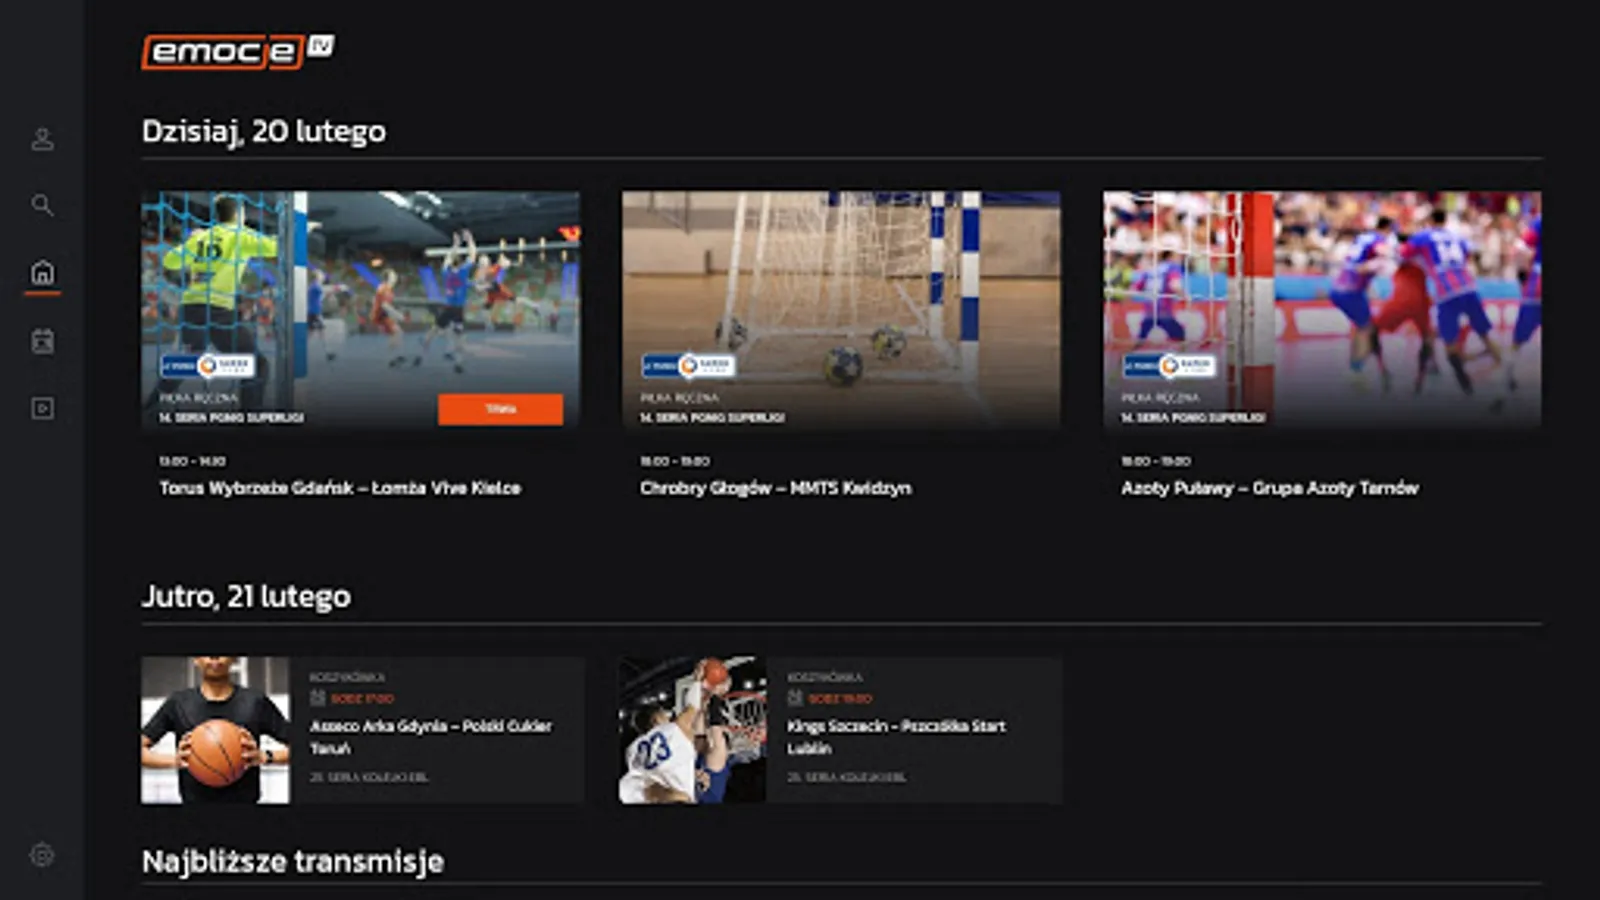This screenshot has height=900, width=1600.
Task: Click round label at bottom of Kings Szczecin card
Action: point(846,777)
